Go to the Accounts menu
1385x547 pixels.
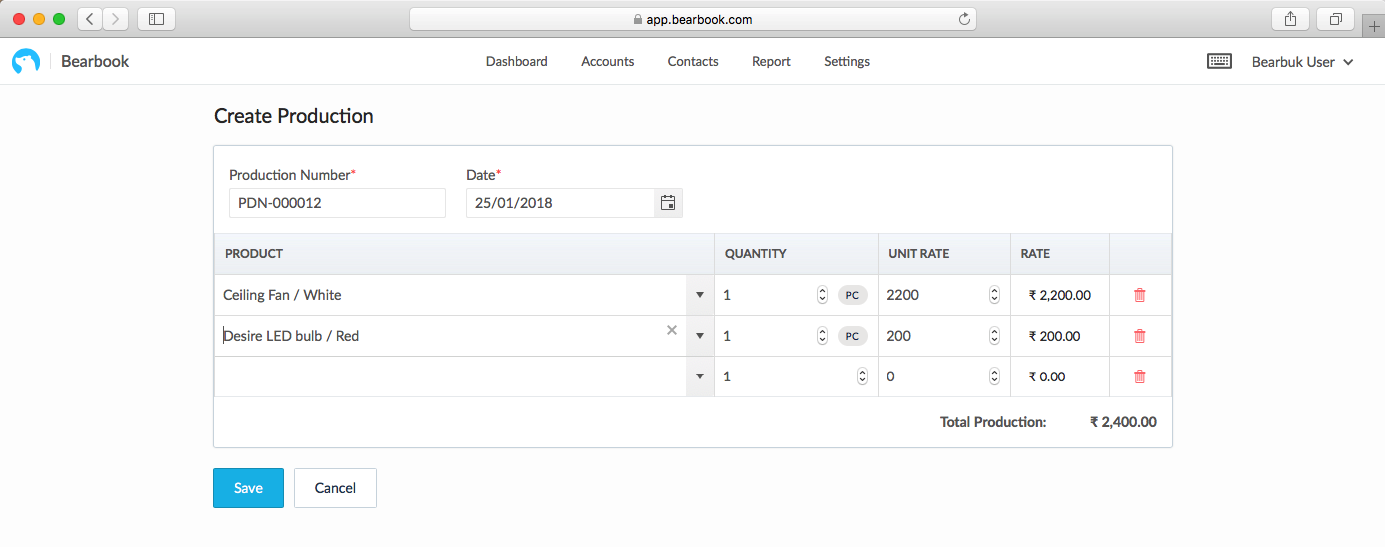(608, 61)
